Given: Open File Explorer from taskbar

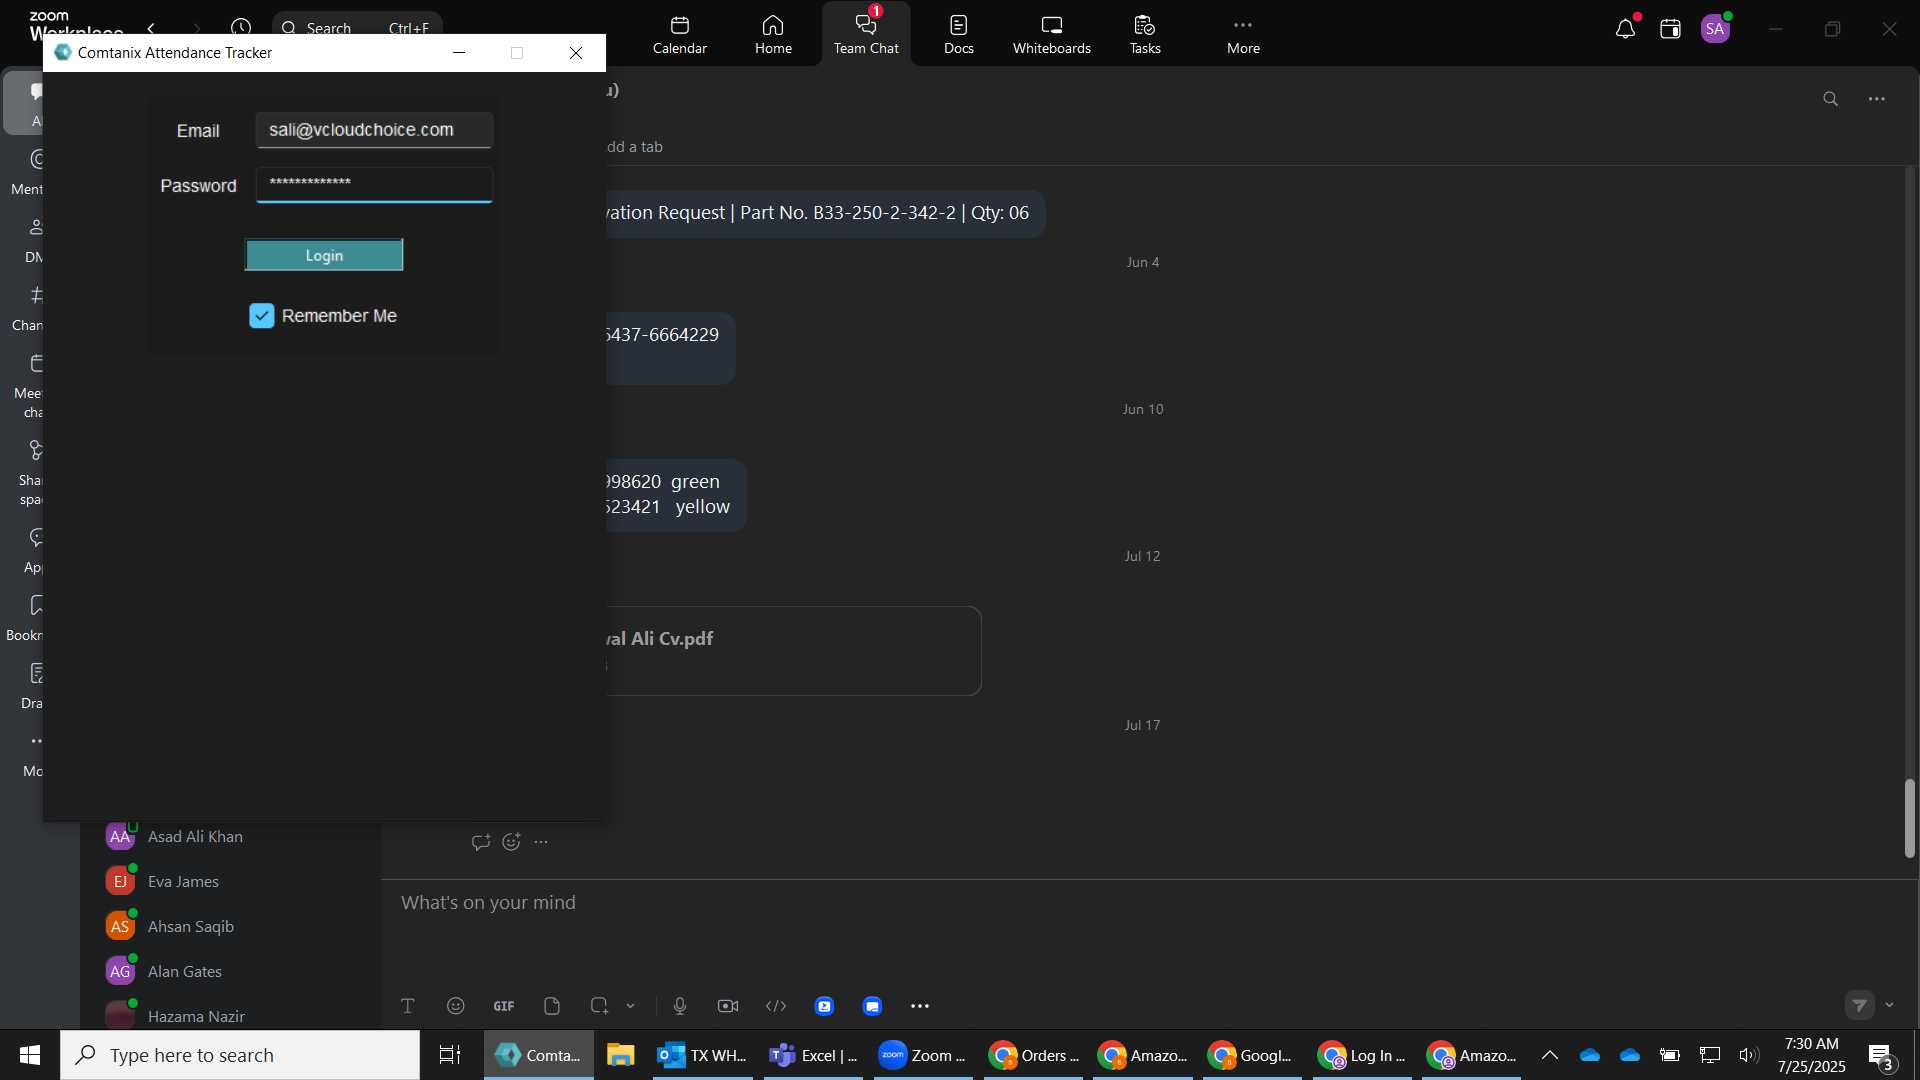Looking at the screenshot, I should tap(621, 1055).
